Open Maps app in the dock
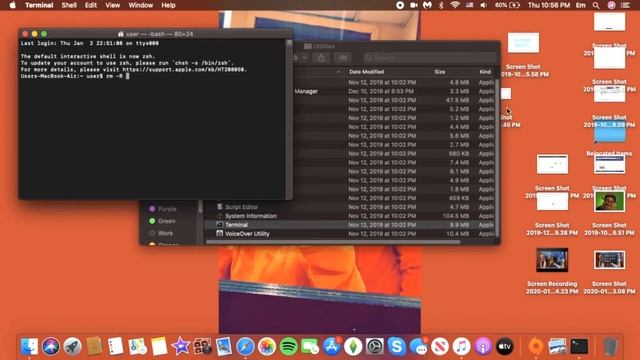This screenshot has width=640, height=360. click(138, 347)
